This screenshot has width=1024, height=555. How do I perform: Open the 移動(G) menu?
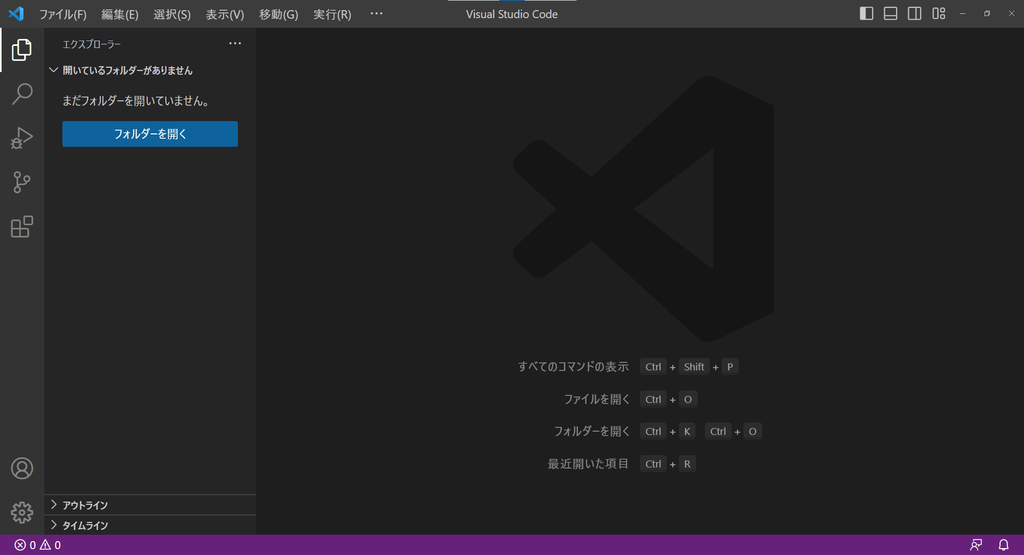pos(278,14)
